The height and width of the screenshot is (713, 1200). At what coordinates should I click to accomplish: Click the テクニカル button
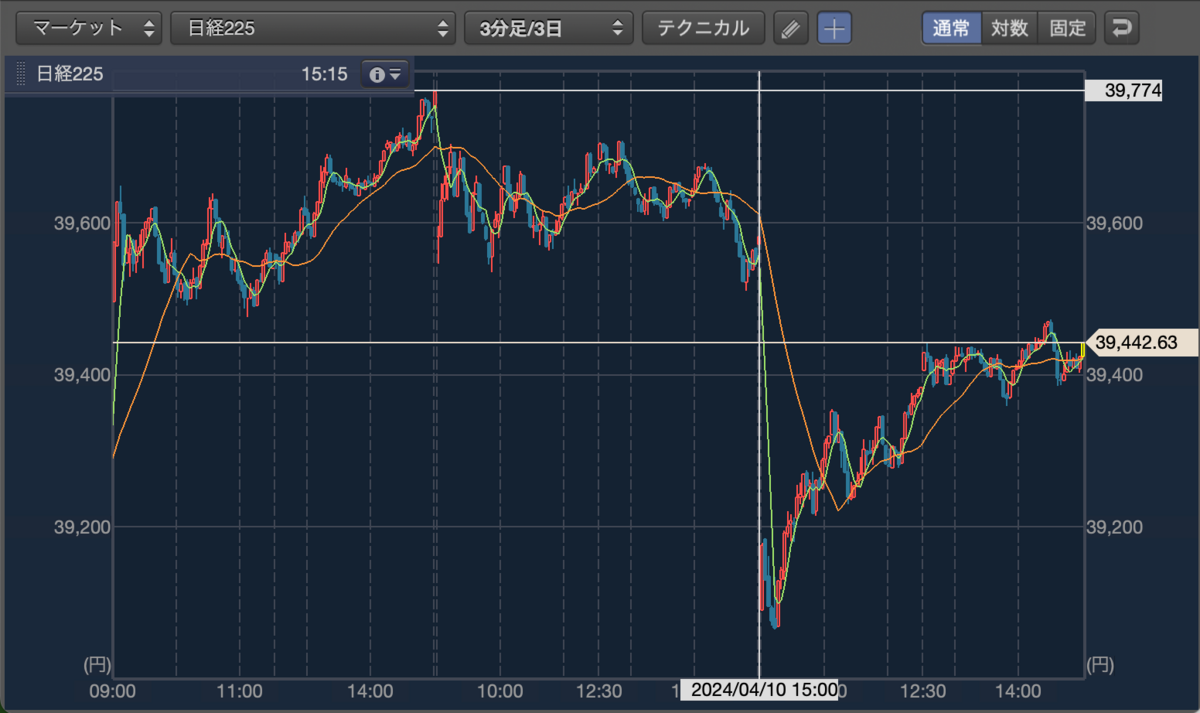click(x=703, y=28)
